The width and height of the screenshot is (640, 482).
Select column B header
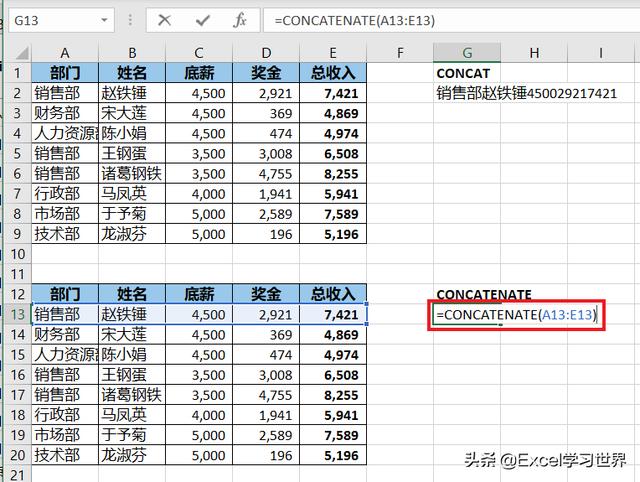[x=132, y=53]
